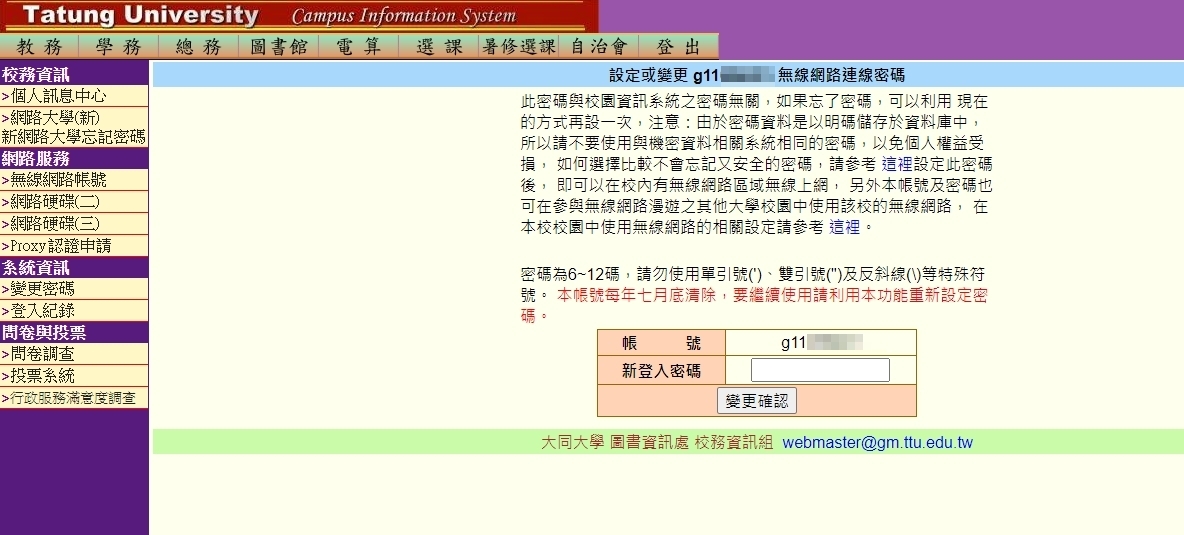Click the 電算 menu item
The width and height of the screenshot is (1184, 535).
point(358,46)
